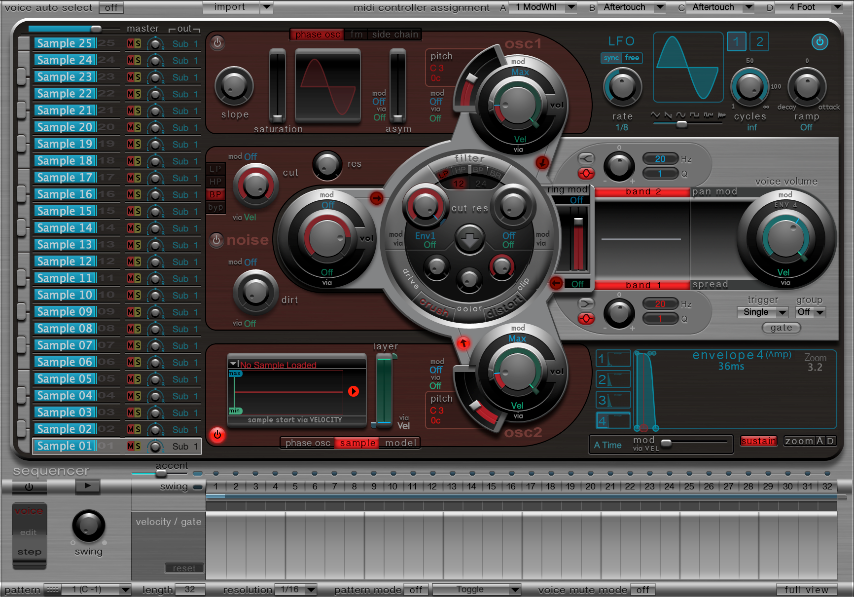
Task: Select EQ band 2 shelving icon
Action: tap(586, 158)
